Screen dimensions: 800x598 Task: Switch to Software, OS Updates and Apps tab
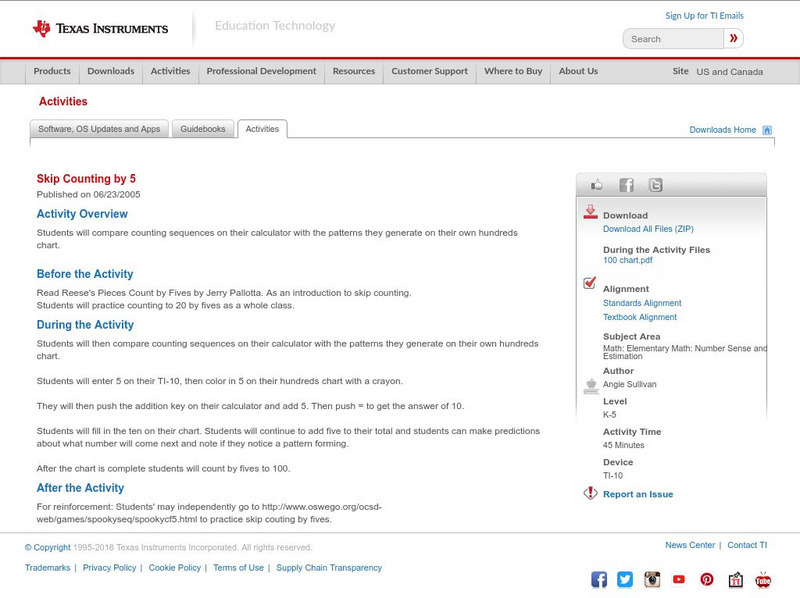[x=99, y=129]
